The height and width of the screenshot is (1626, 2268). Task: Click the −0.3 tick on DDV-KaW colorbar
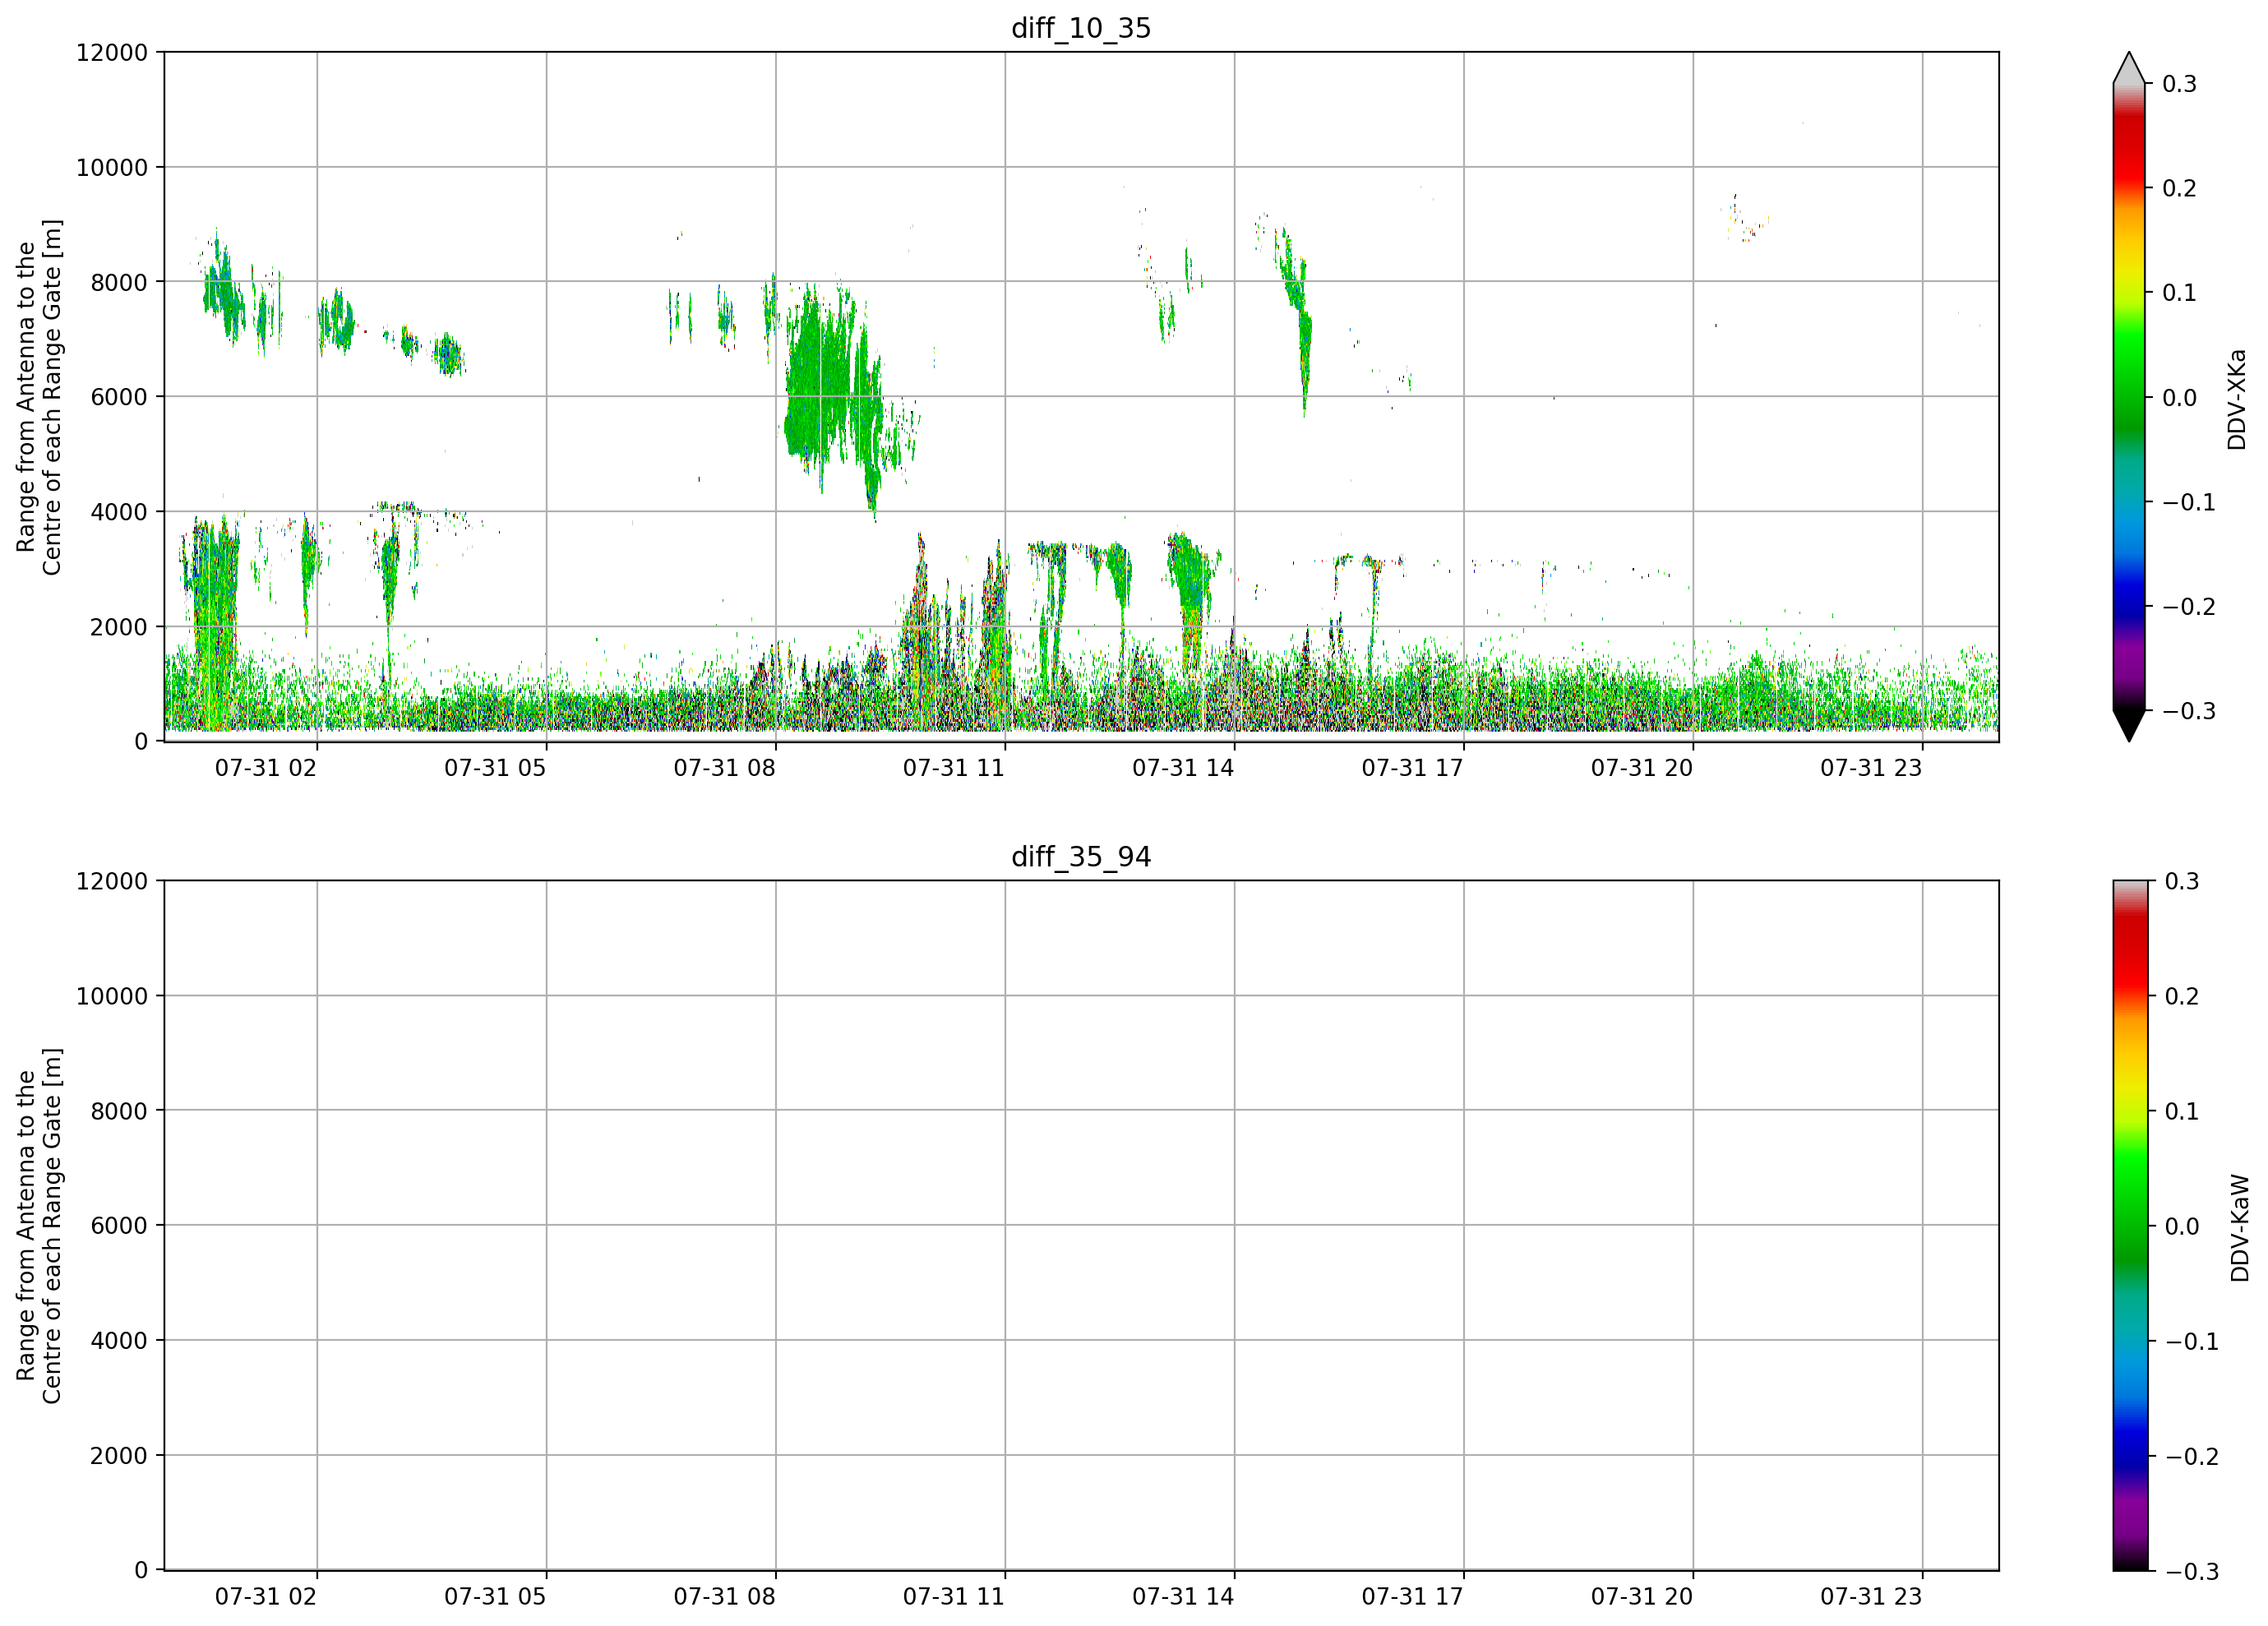[x=2191, y=1572]
